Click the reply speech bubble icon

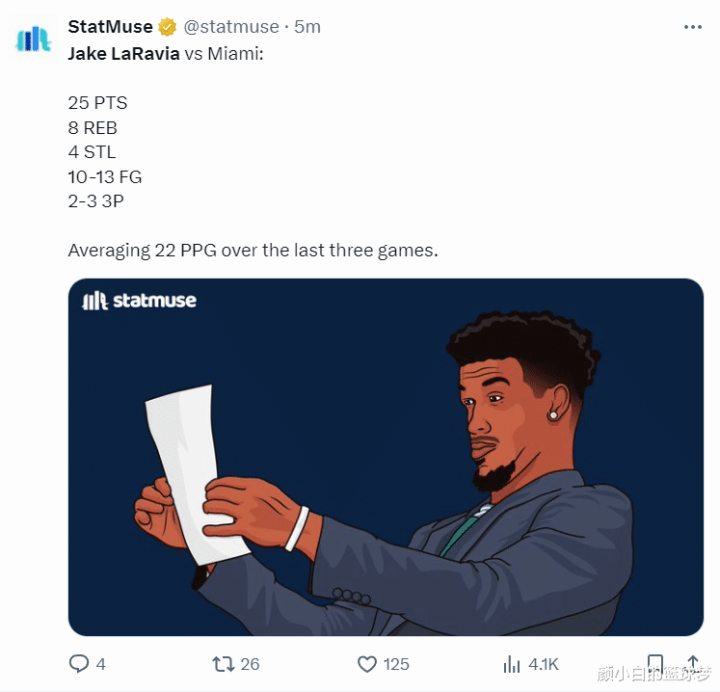point(78,663)
